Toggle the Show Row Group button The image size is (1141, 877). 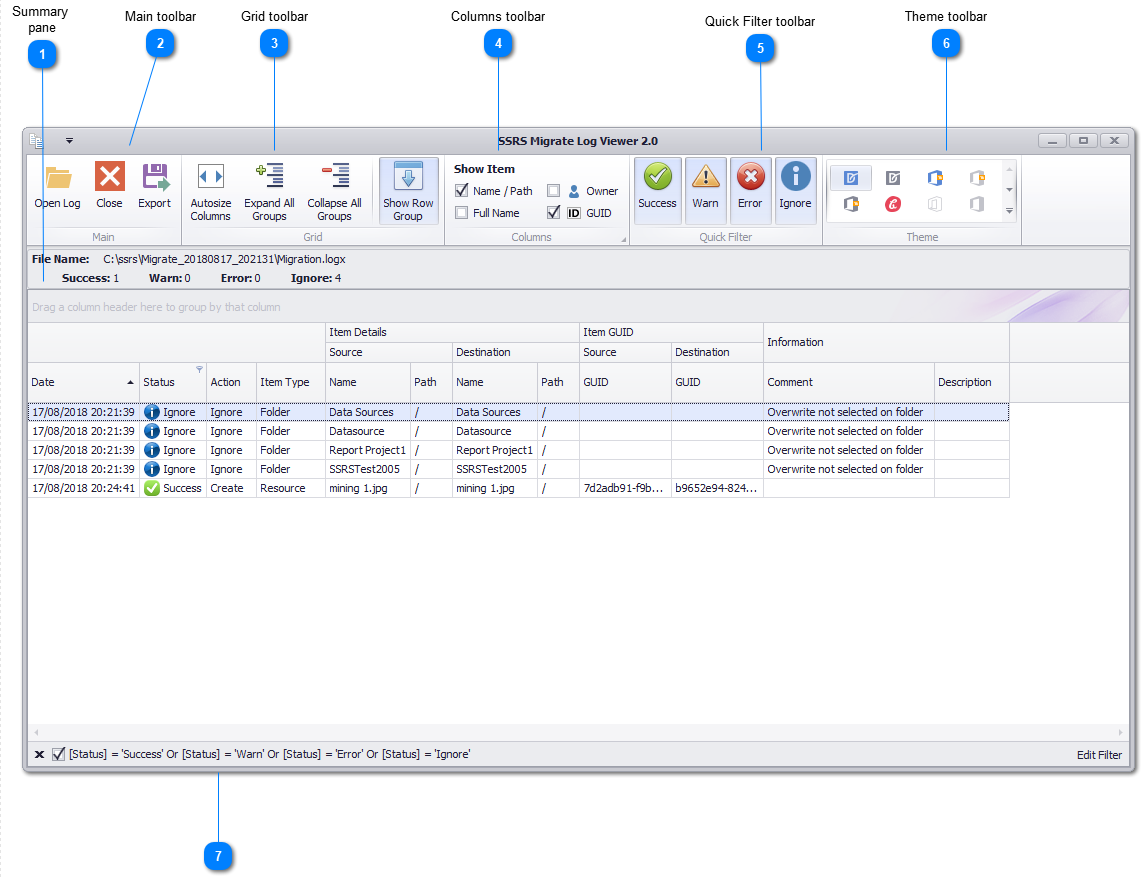(408, 191)
